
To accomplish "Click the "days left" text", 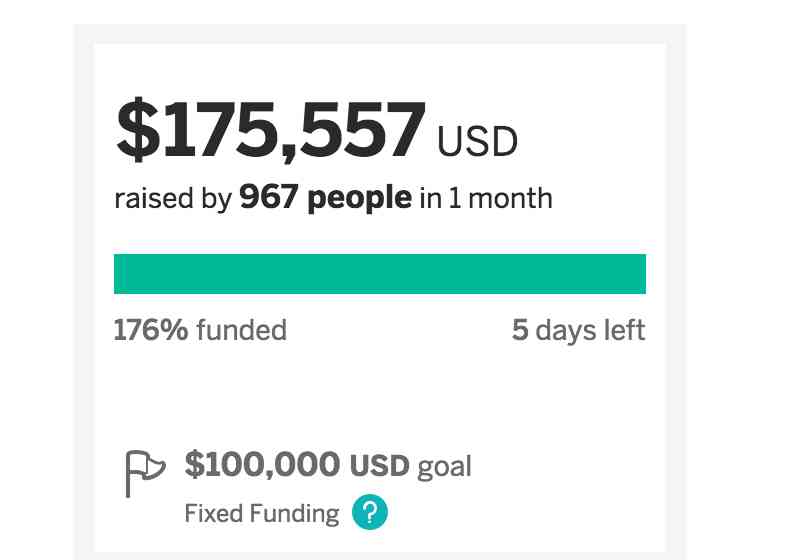I will tap(590, 330).
